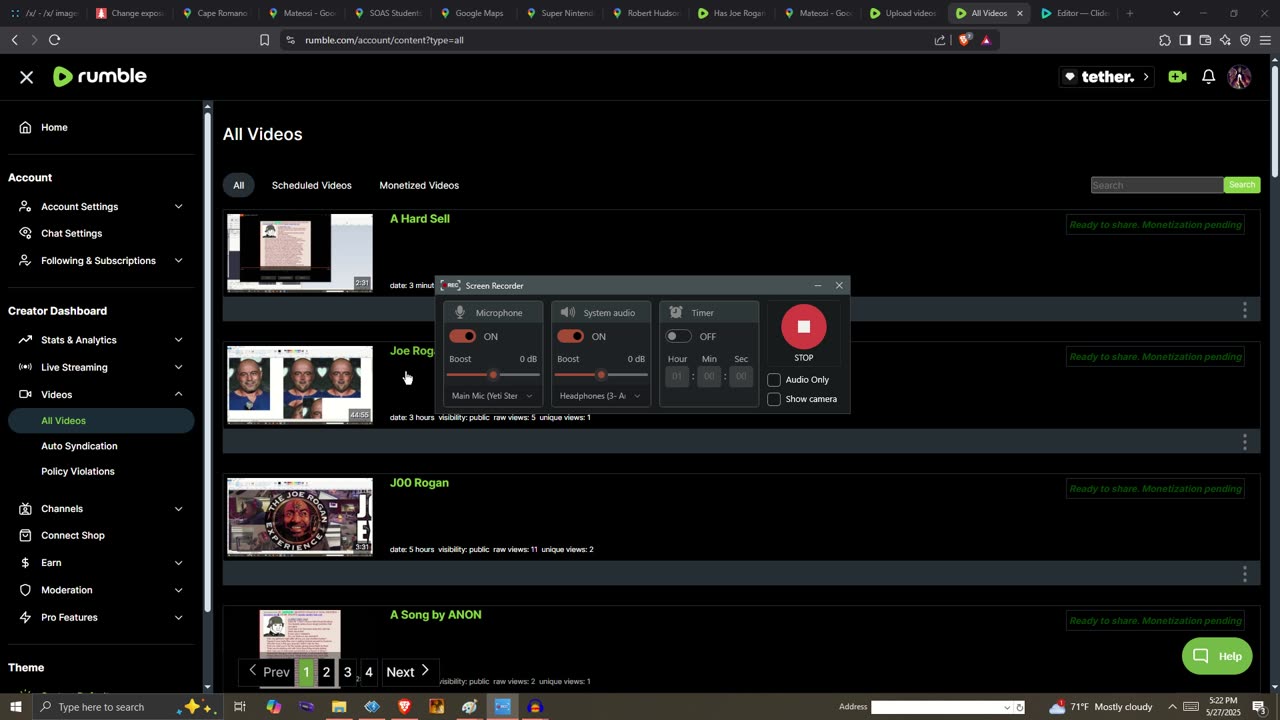The image size is (1280, 720).
Task: Adjust the Microphone boost slider
Action: click(493, 375)
